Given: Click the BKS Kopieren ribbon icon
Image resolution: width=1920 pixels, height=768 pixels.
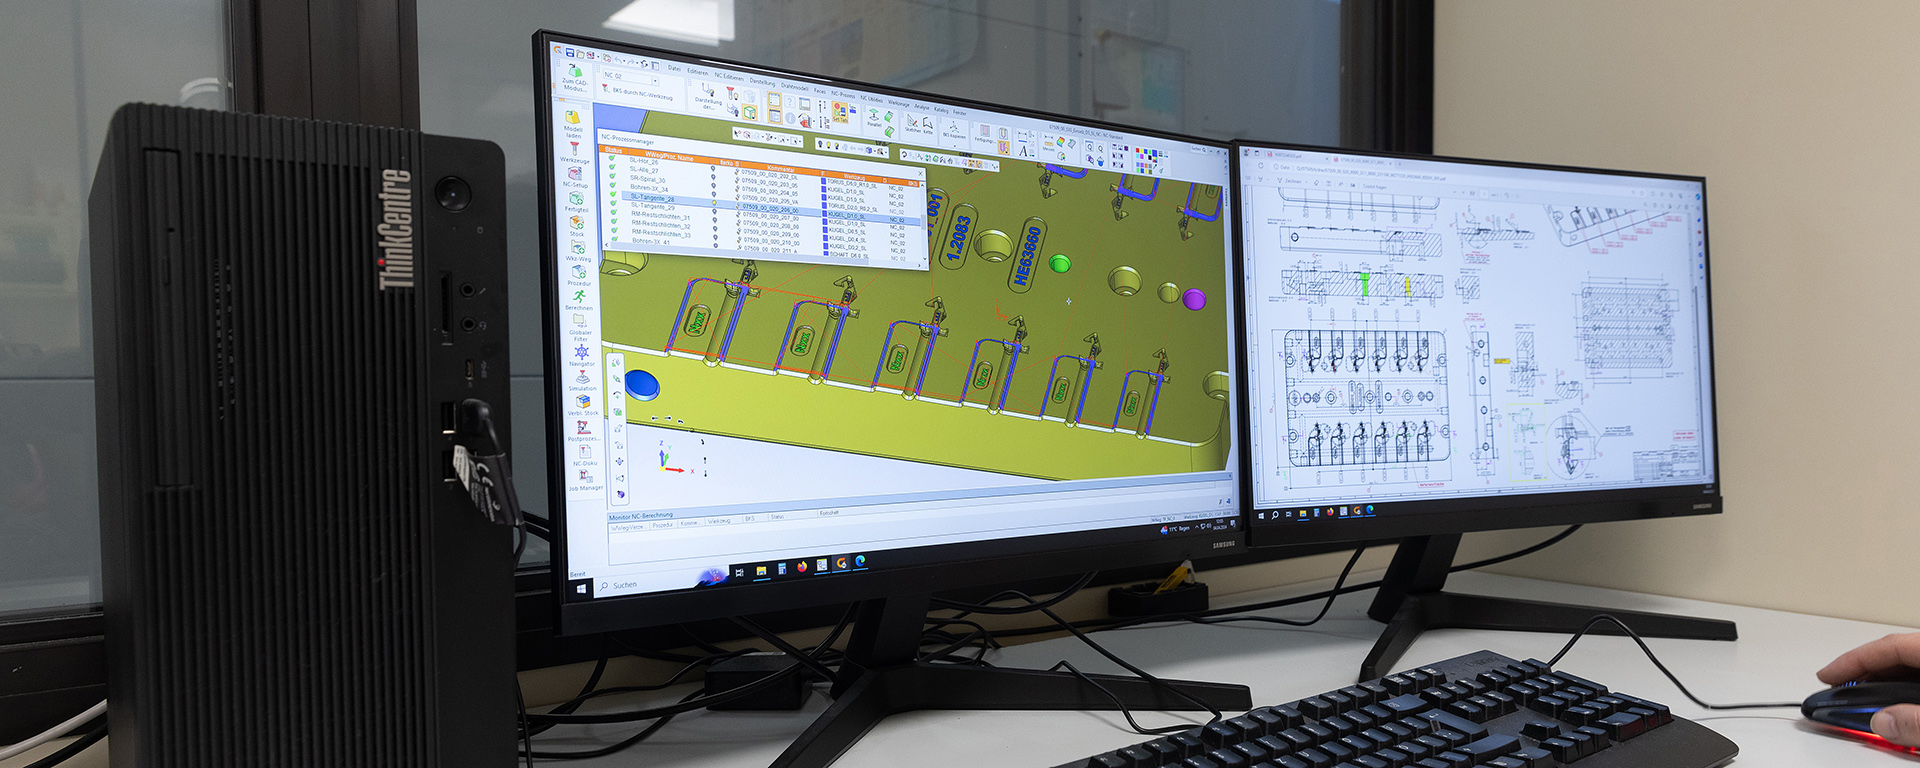Looking at the screenshot, I should click(954, 130).
